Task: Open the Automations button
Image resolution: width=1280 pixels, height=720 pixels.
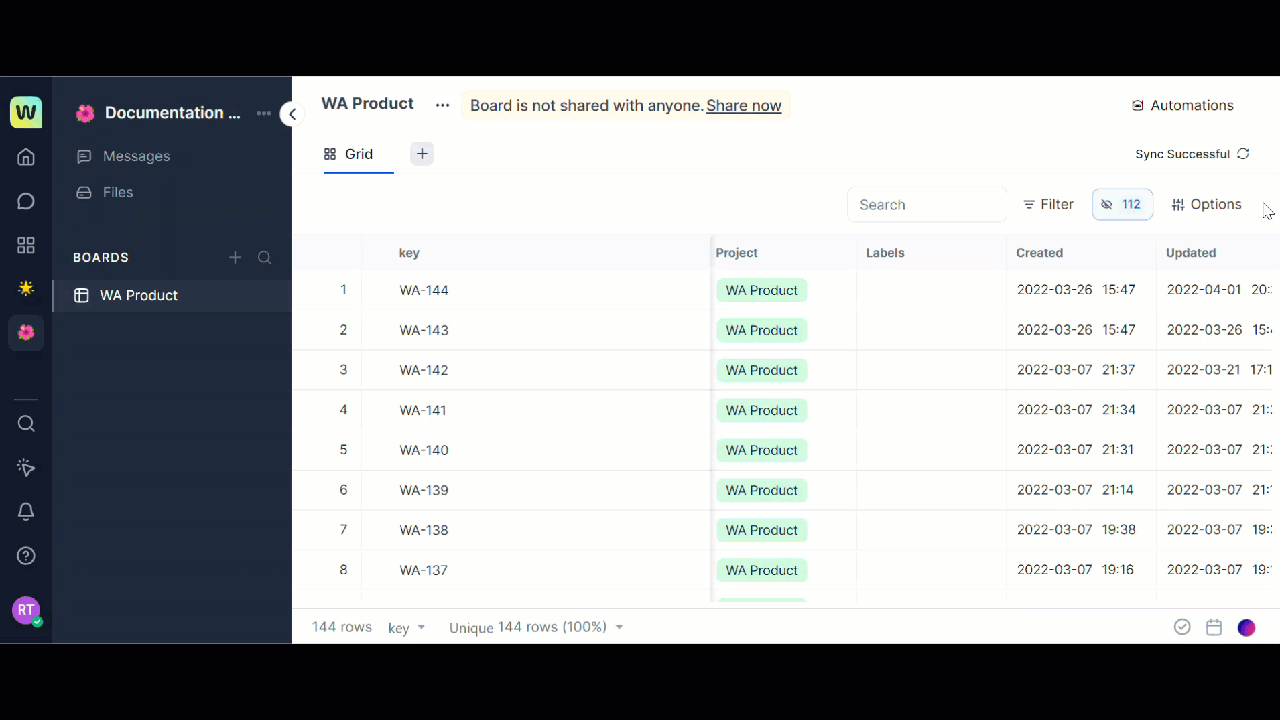Action: pyautogui.click(x=1182, y=105)
